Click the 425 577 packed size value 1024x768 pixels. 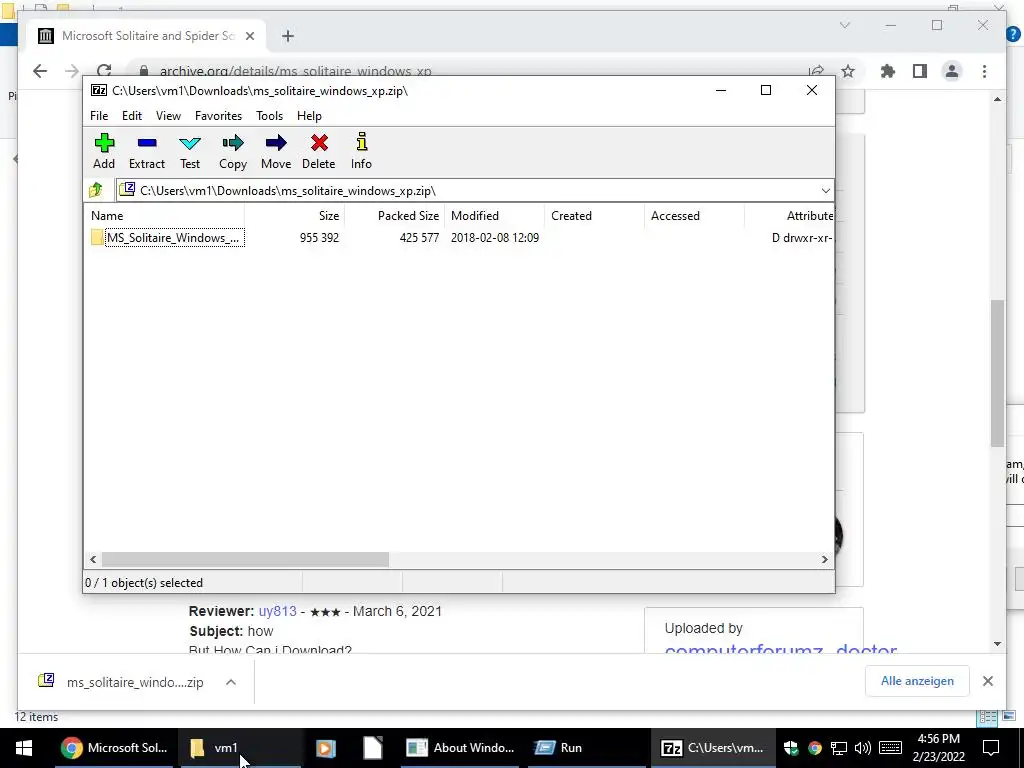(x=419, y=238)
